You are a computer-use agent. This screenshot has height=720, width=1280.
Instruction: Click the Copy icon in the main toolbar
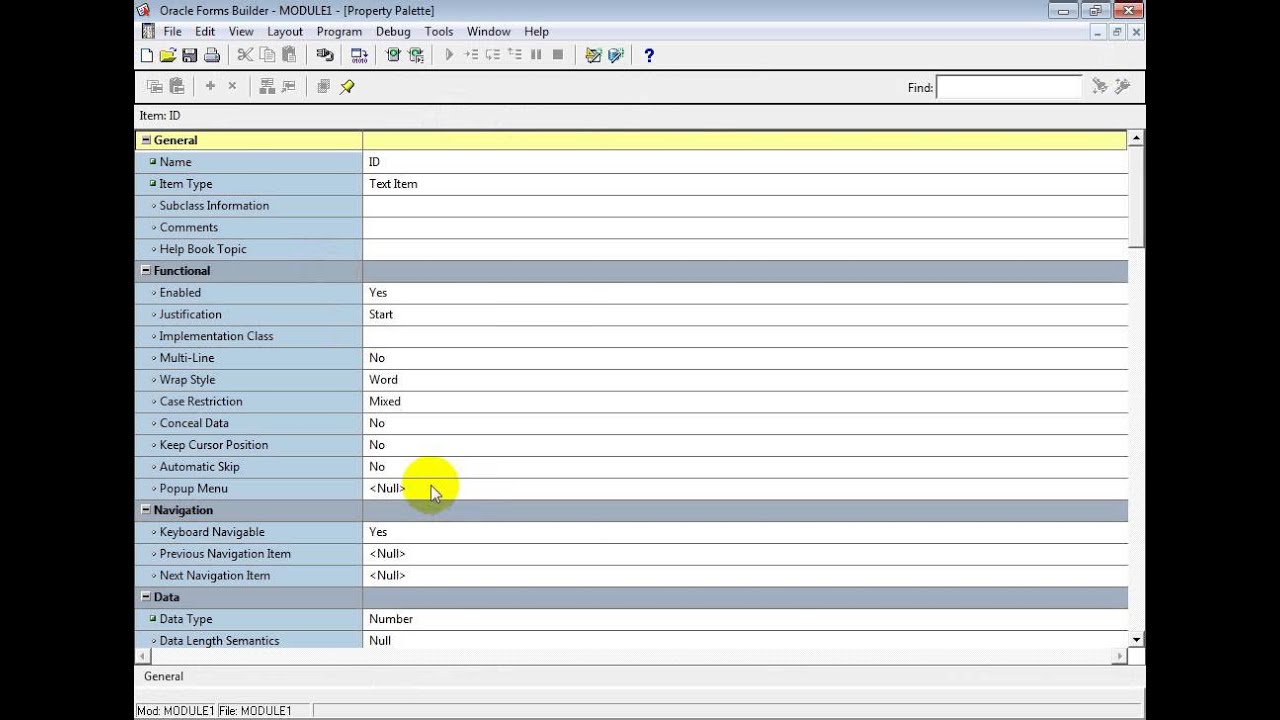click(267, 55)
